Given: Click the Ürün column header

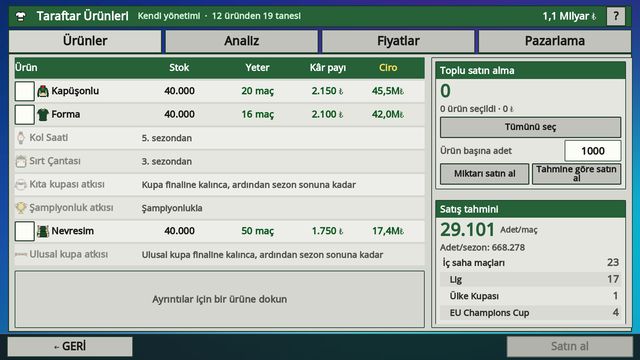Looking at the screenshot, I should (x=26, y=68).
